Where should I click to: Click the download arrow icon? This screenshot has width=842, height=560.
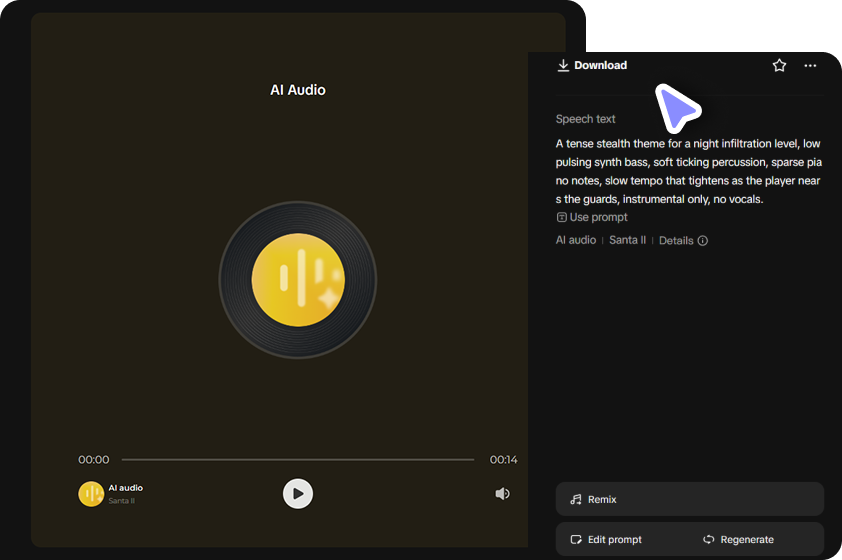coord(563,66)
